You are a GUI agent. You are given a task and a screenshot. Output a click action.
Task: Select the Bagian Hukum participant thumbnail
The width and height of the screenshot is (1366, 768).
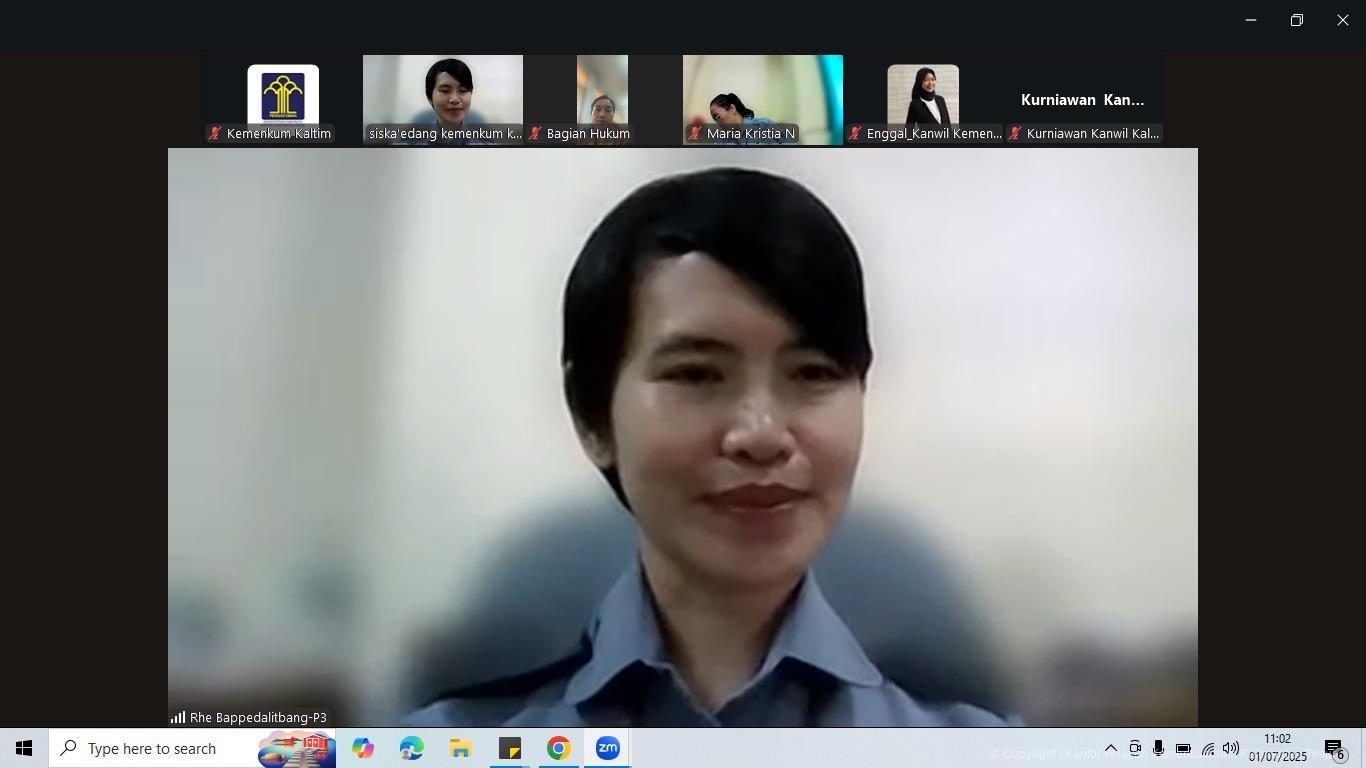coord(602,100)
